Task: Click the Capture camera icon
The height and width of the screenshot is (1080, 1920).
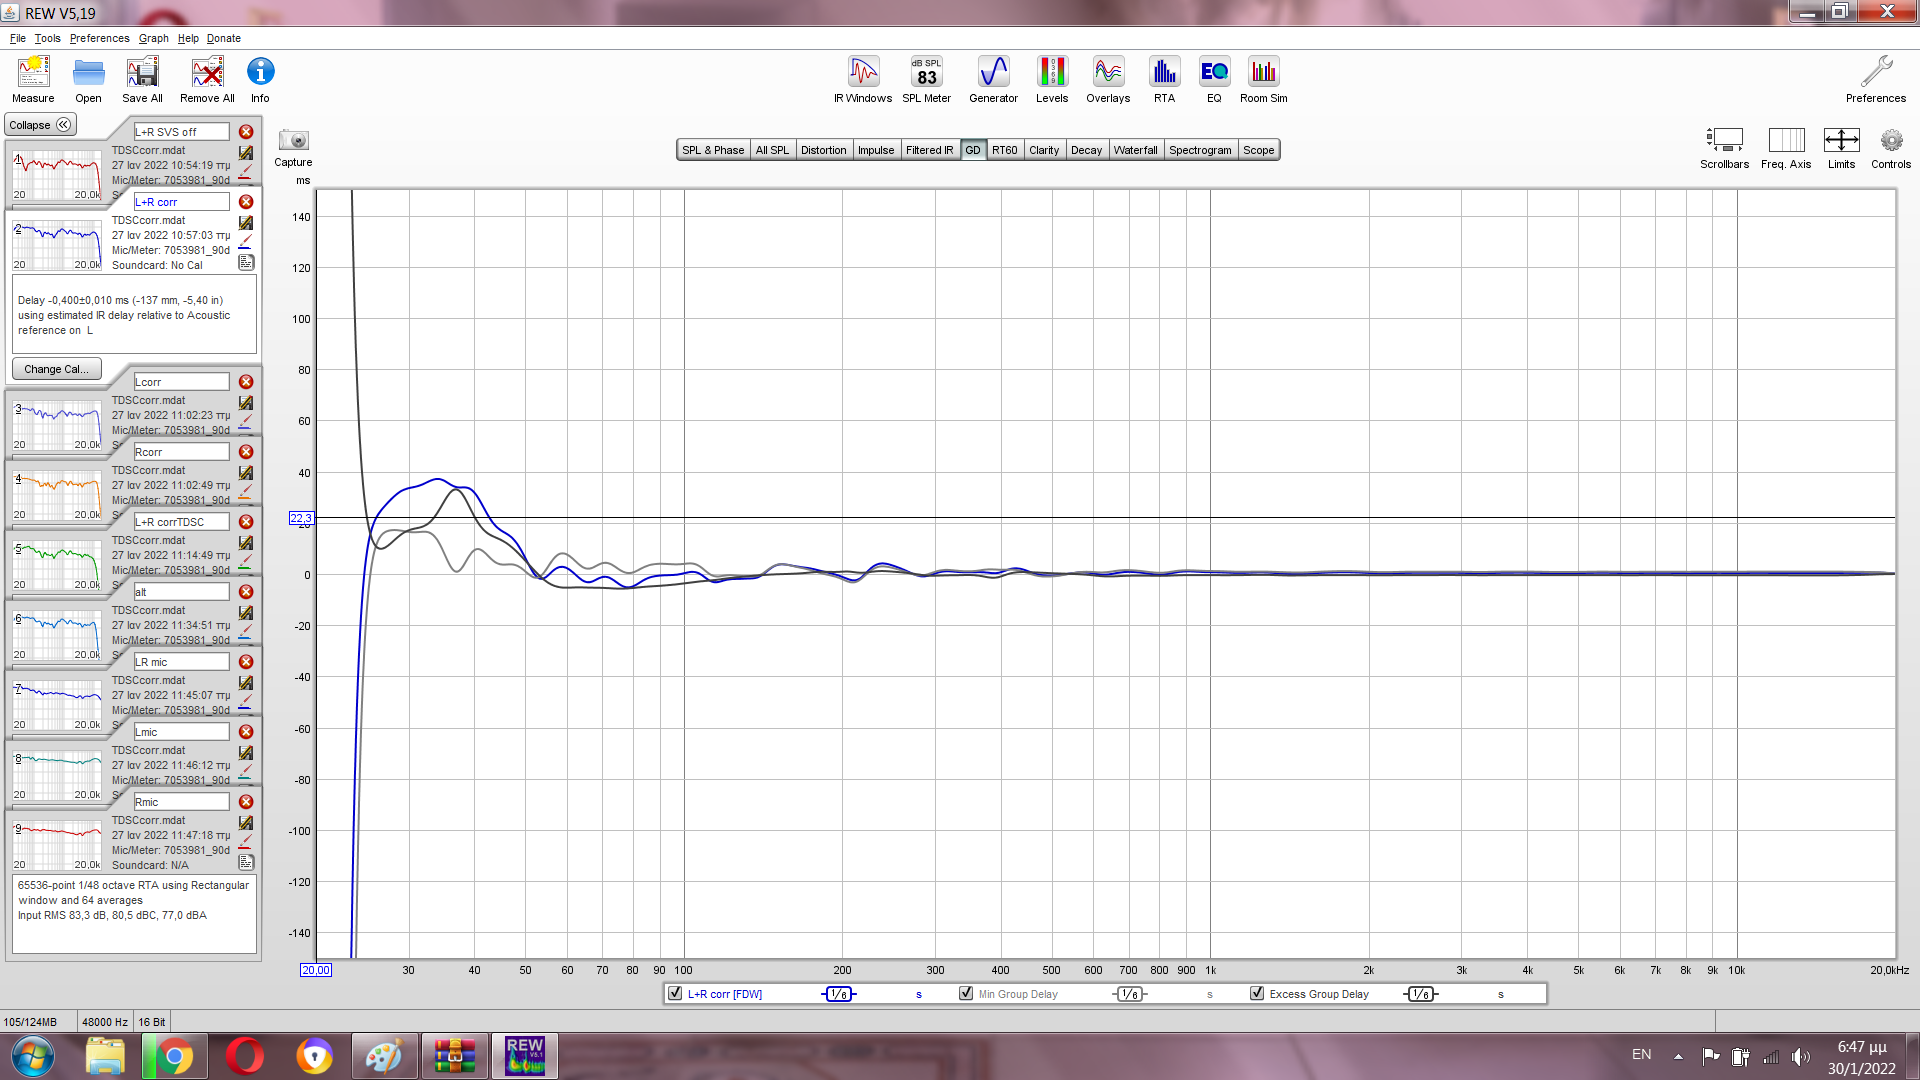Action: tap(293, 141)
